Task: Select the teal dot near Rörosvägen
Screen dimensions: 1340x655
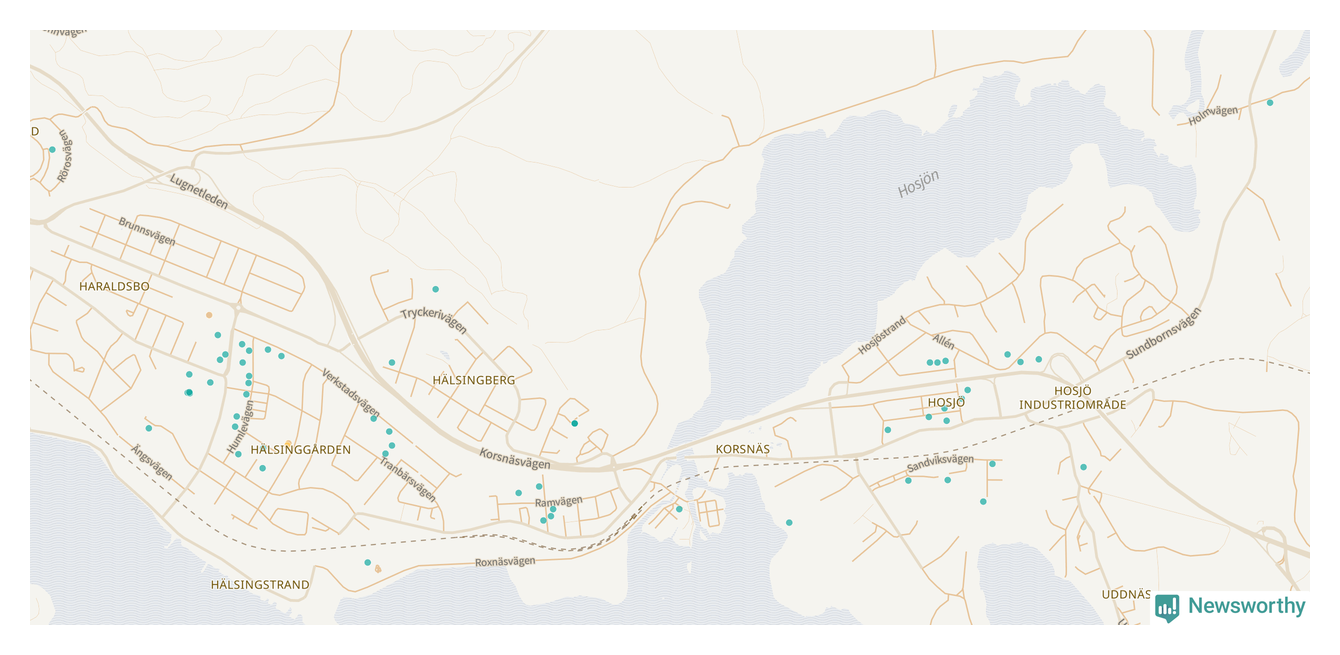Action: 52,150
